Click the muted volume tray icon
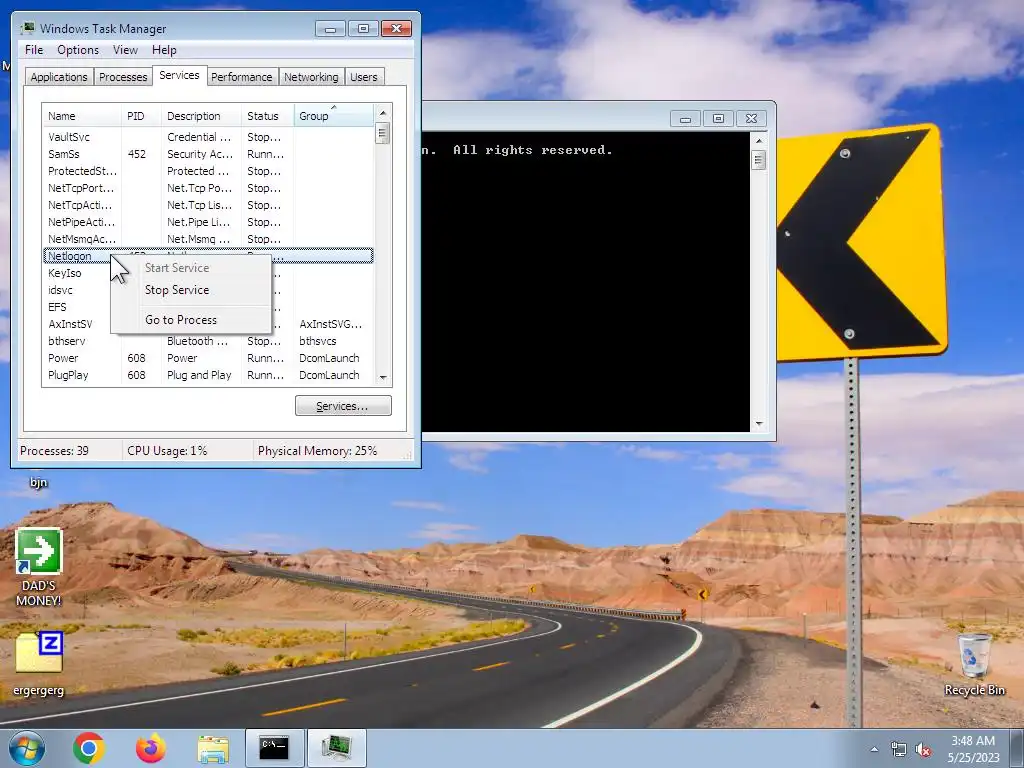Screen dimensions: 1024x768 (x=923, y=750)
